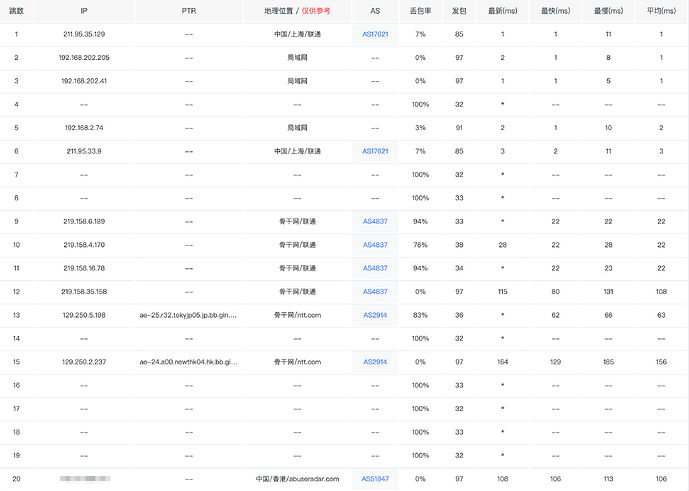Image resolution: width=689 pixels, height=491 pixels.
Task: Click location 骨干网/联通 for 219.158.35.158
Action: [x=297, y=291]
